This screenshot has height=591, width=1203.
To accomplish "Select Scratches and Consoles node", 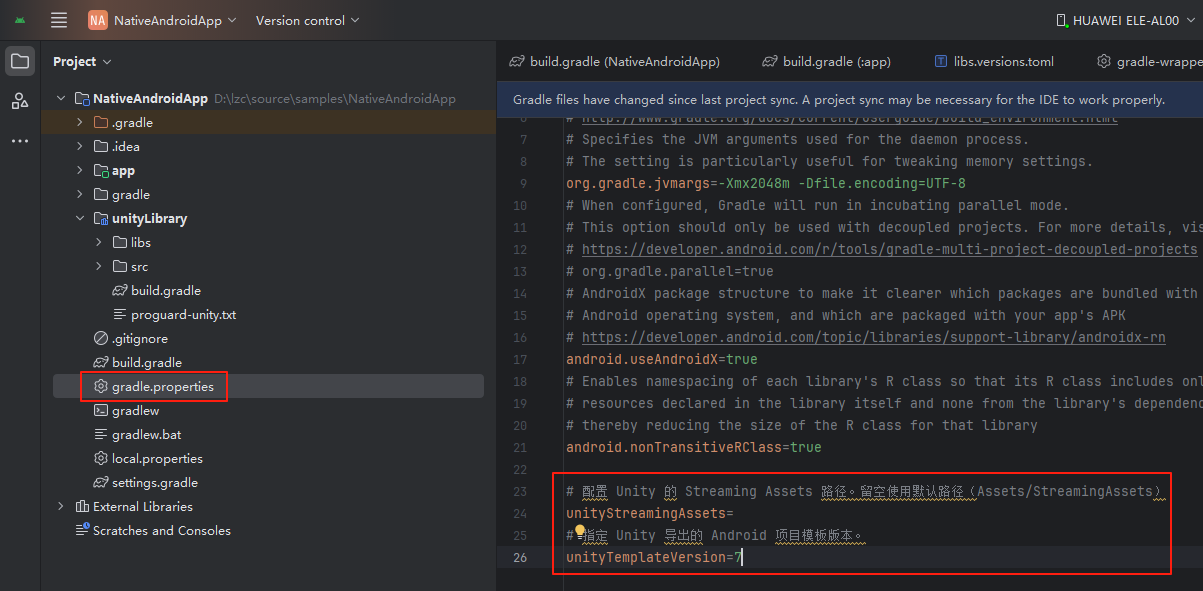I will click(162, 531).
